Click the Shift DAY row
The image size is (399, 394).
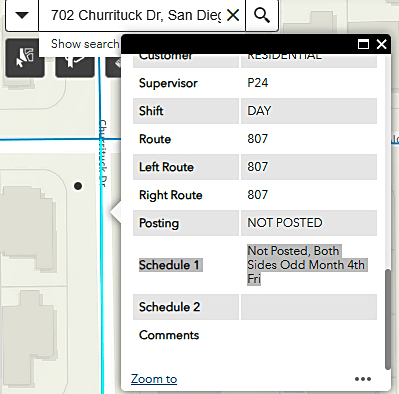(x=255, y=111)
